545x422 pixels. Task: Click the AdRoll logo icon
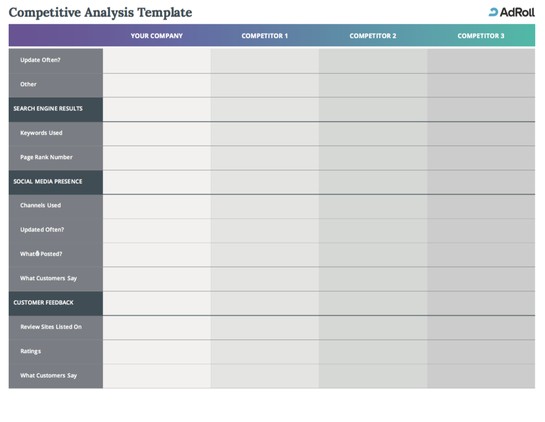[x=493, y=13]
